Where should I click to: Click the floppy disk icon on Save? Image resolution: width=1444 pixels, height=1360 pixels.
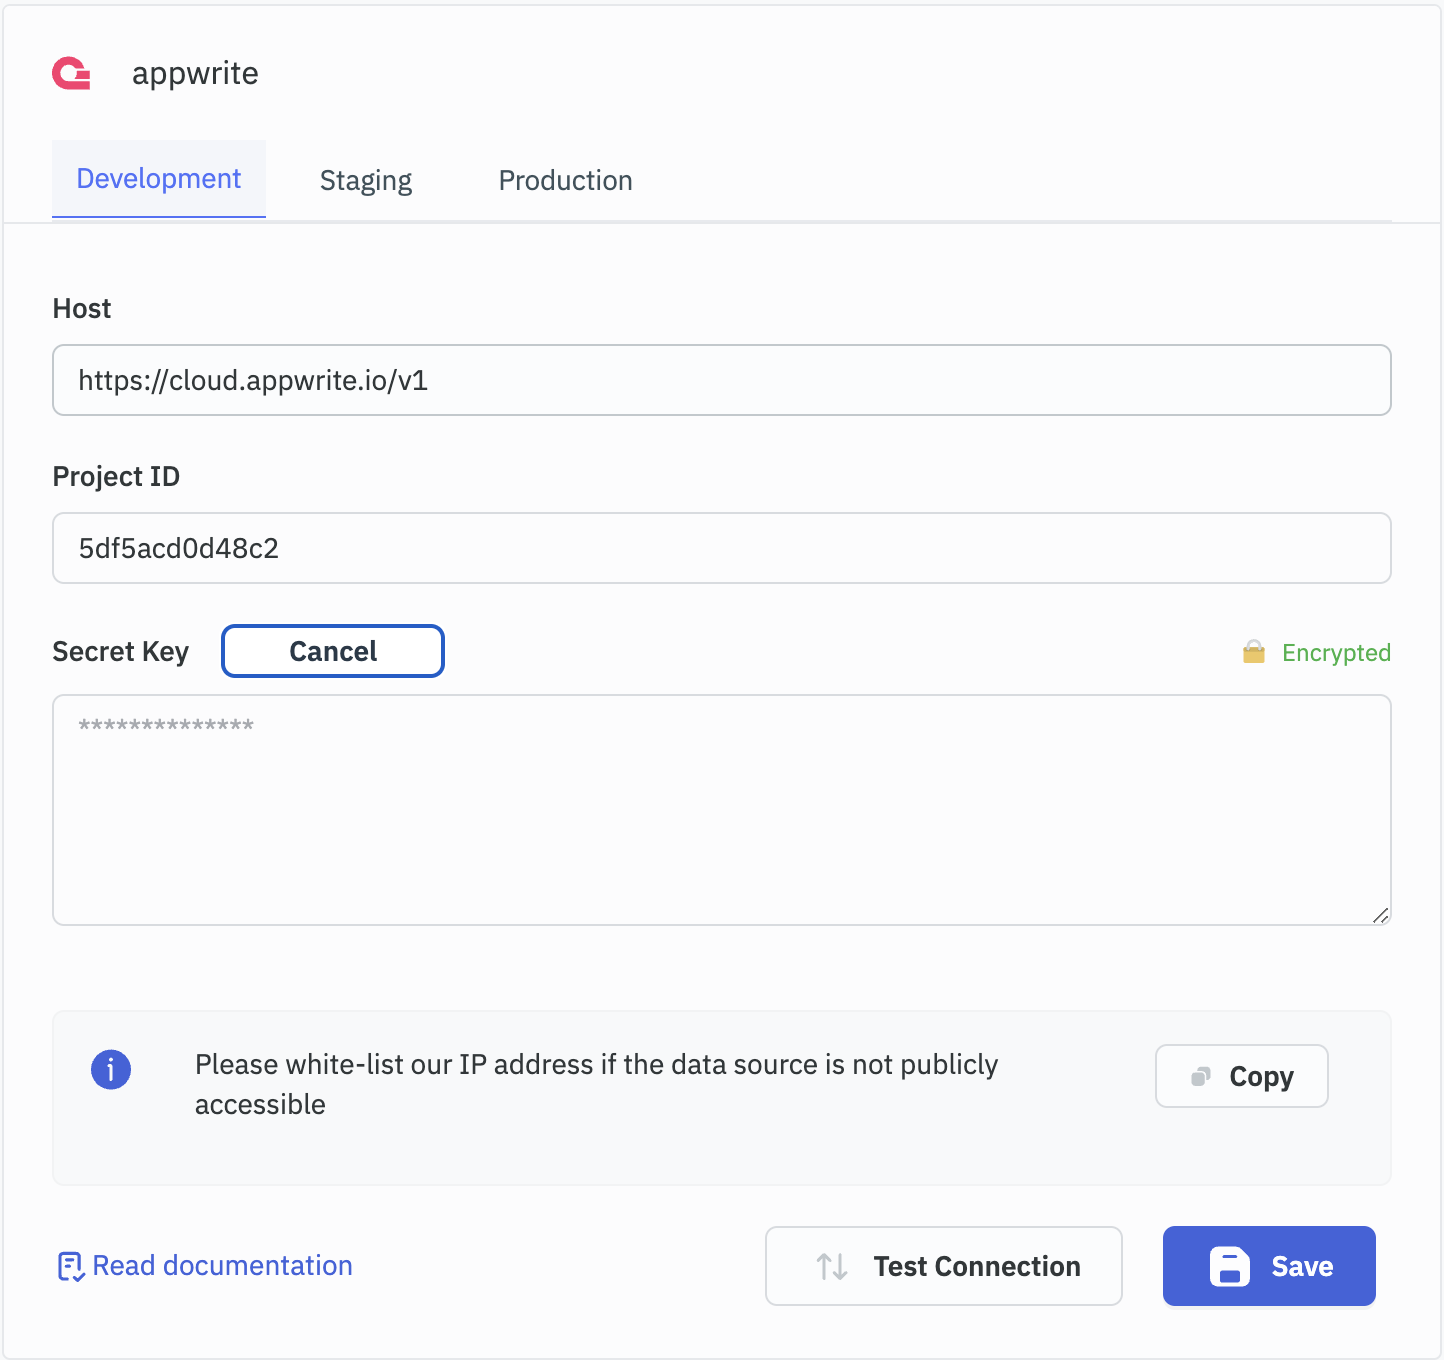[1229, 1267]
